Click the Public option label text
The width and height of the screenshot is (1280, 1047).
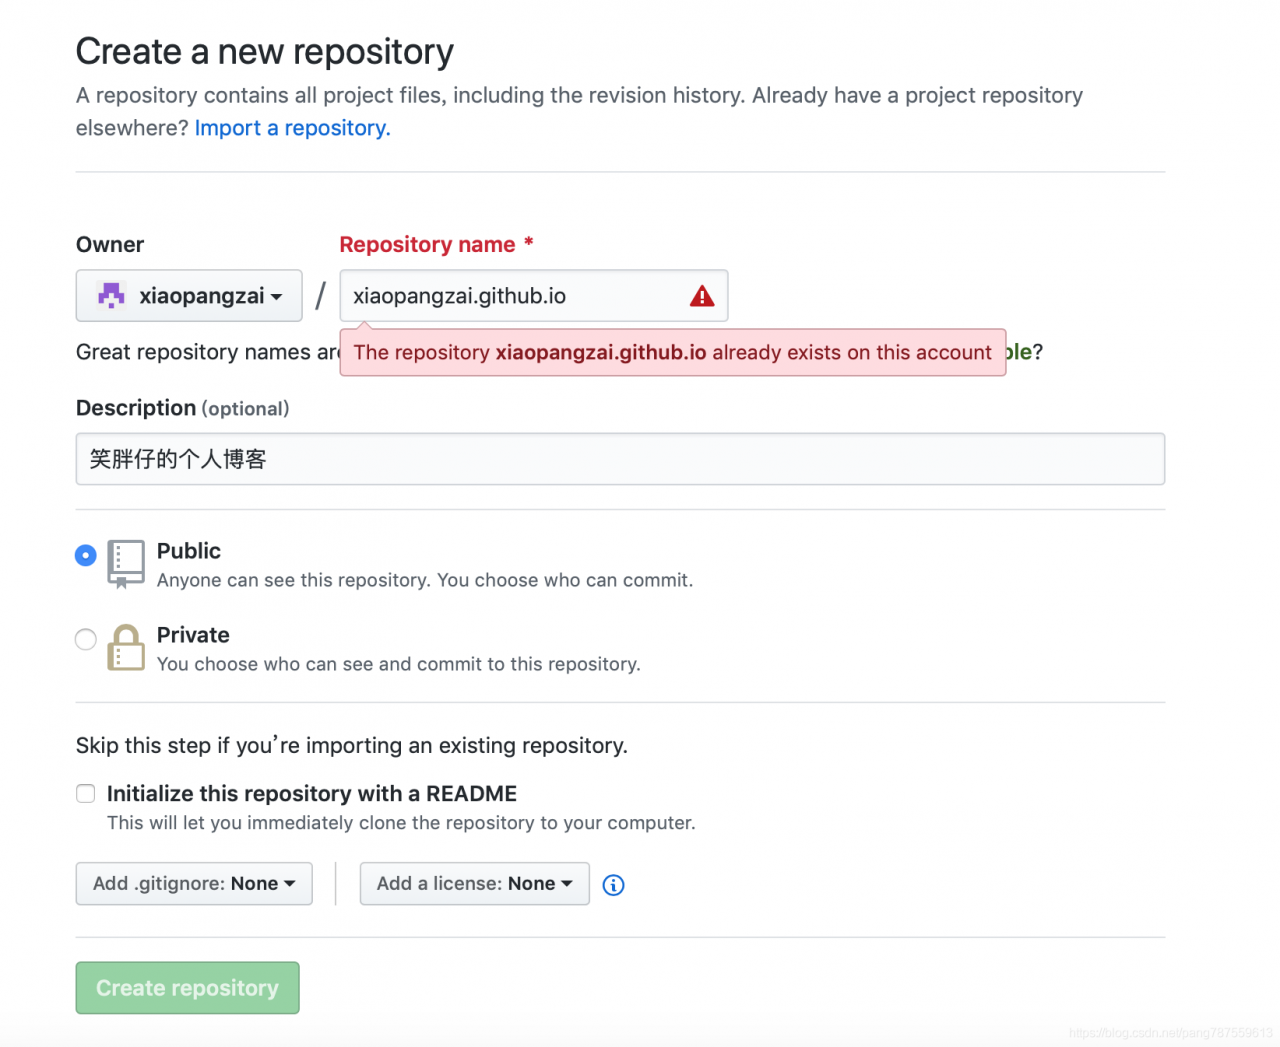[189, 551]
